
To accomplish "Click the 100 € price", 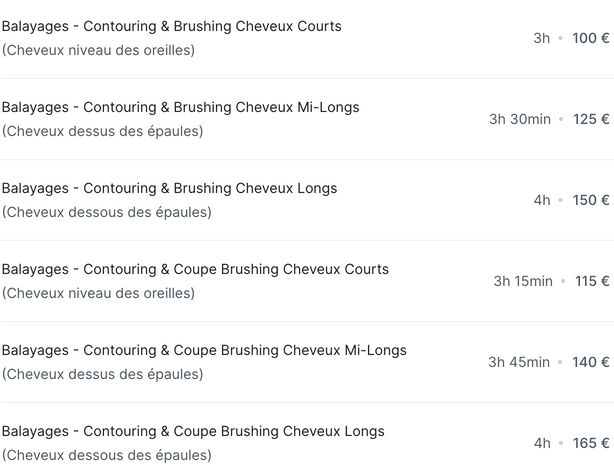I will (591, 38).
